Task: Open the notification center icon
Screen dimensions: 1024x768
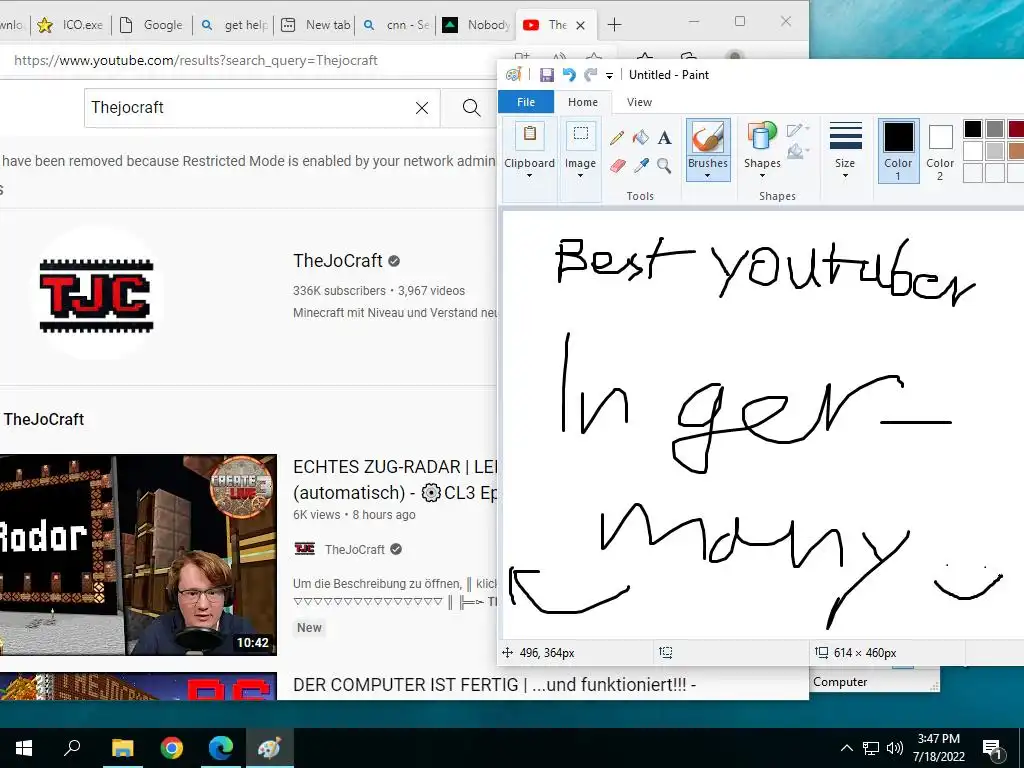Action: (x=991, y=748)
